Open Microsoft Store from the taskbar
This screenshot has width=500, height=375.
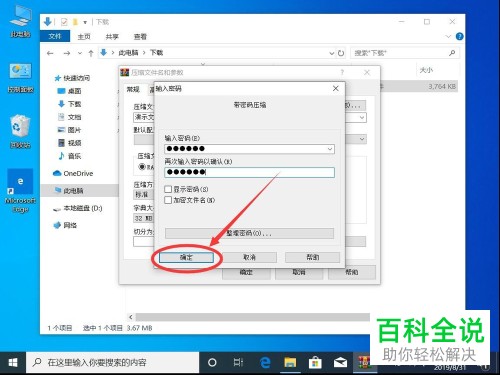coord(315,363)
